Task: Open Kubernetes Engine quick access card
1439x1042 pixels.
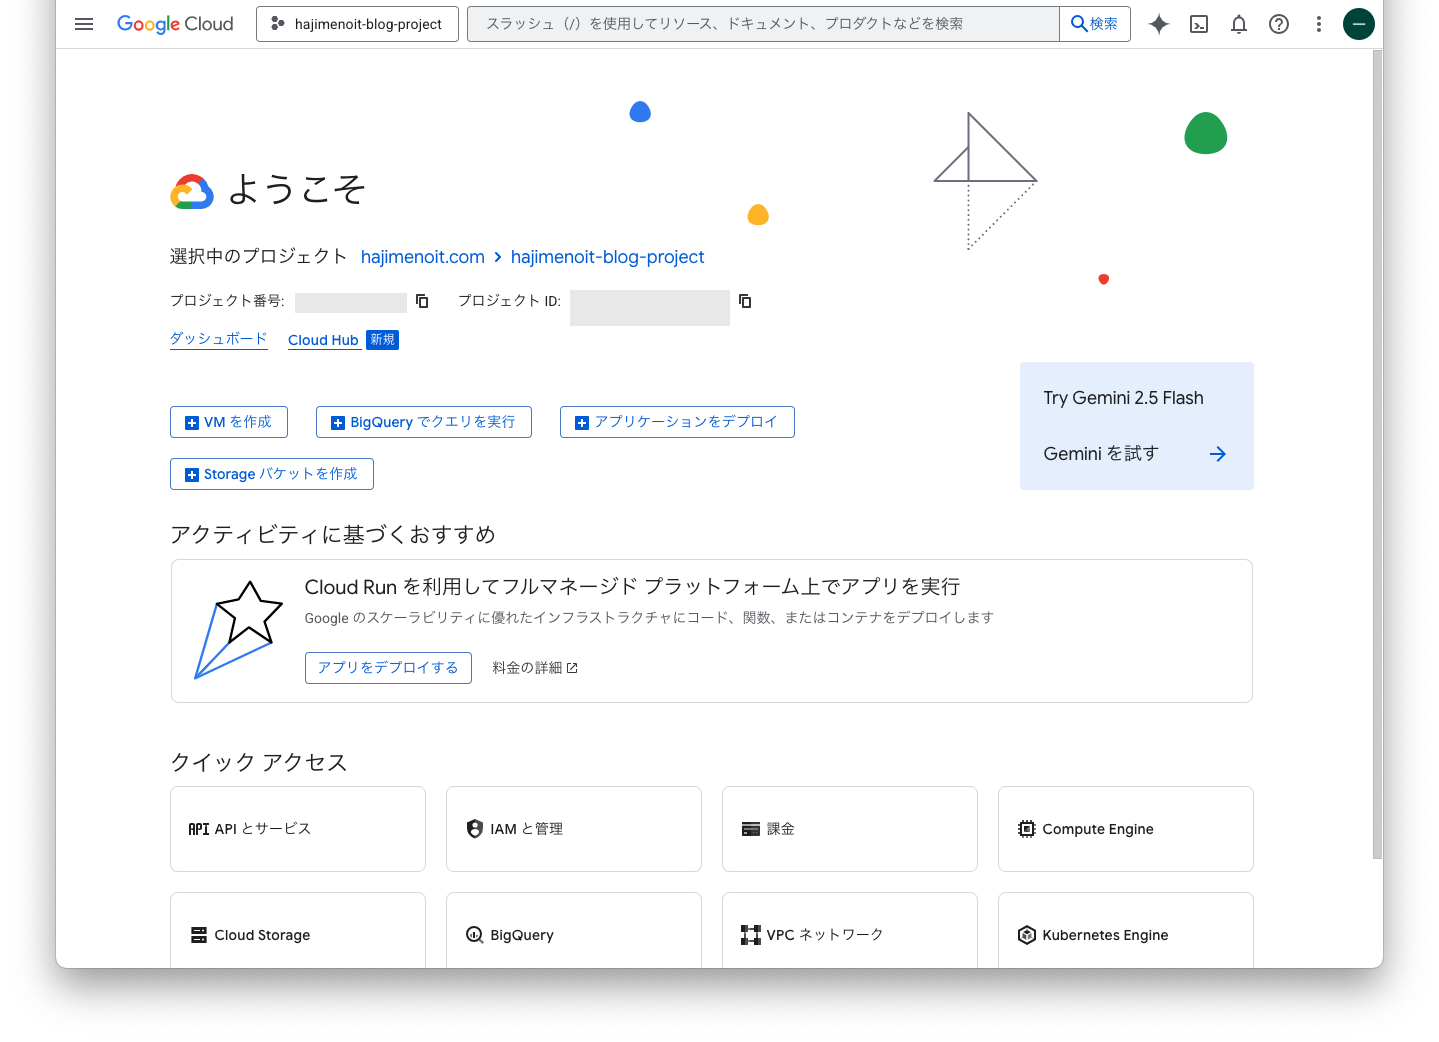Action: click(x=1126, y=930)
